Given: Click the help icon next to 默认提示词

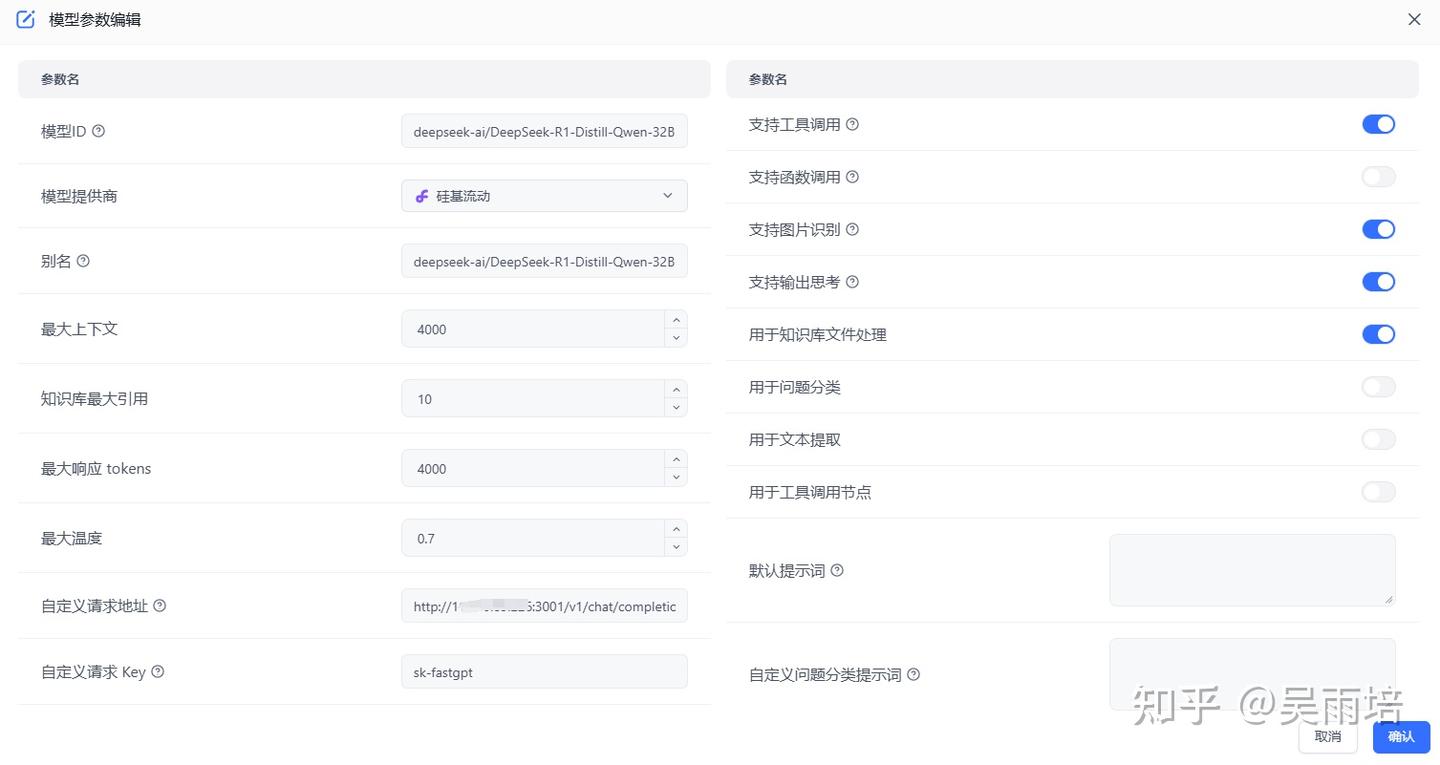Looking at the screenshot, I should click(837, 570).
